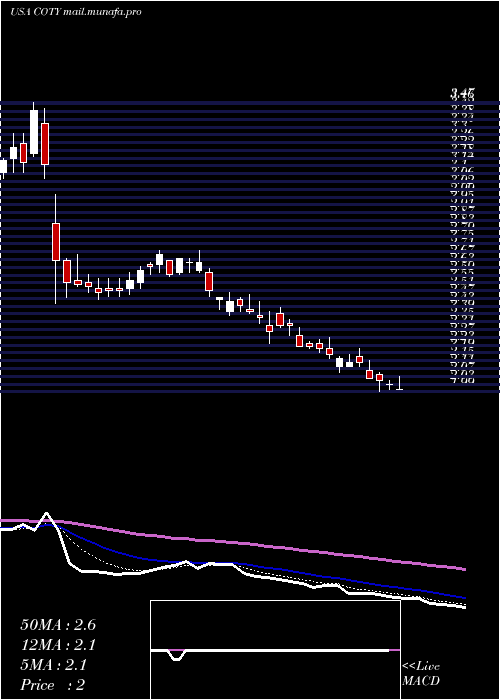500x700 pixels.
Task: Select the '50MA : 2.6' readout
Action: pyautogui.click(x=58, y=625)
